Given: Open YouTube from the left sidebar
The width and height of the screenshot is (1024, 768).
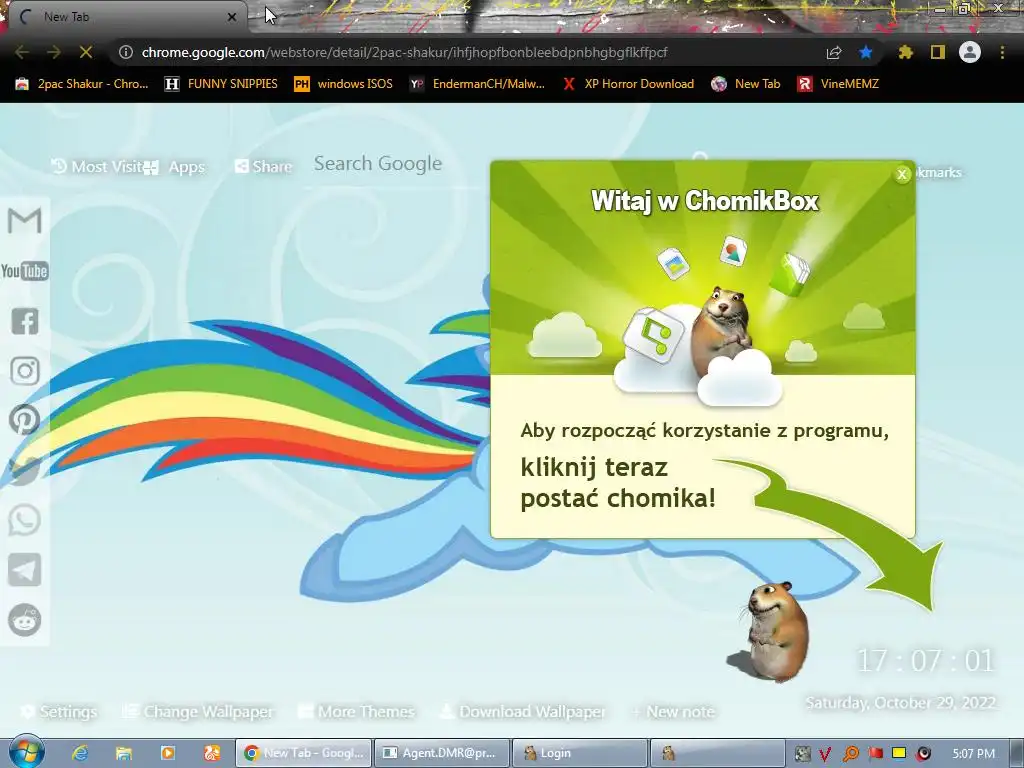Looking at the screenshot, I should (24, 270).
